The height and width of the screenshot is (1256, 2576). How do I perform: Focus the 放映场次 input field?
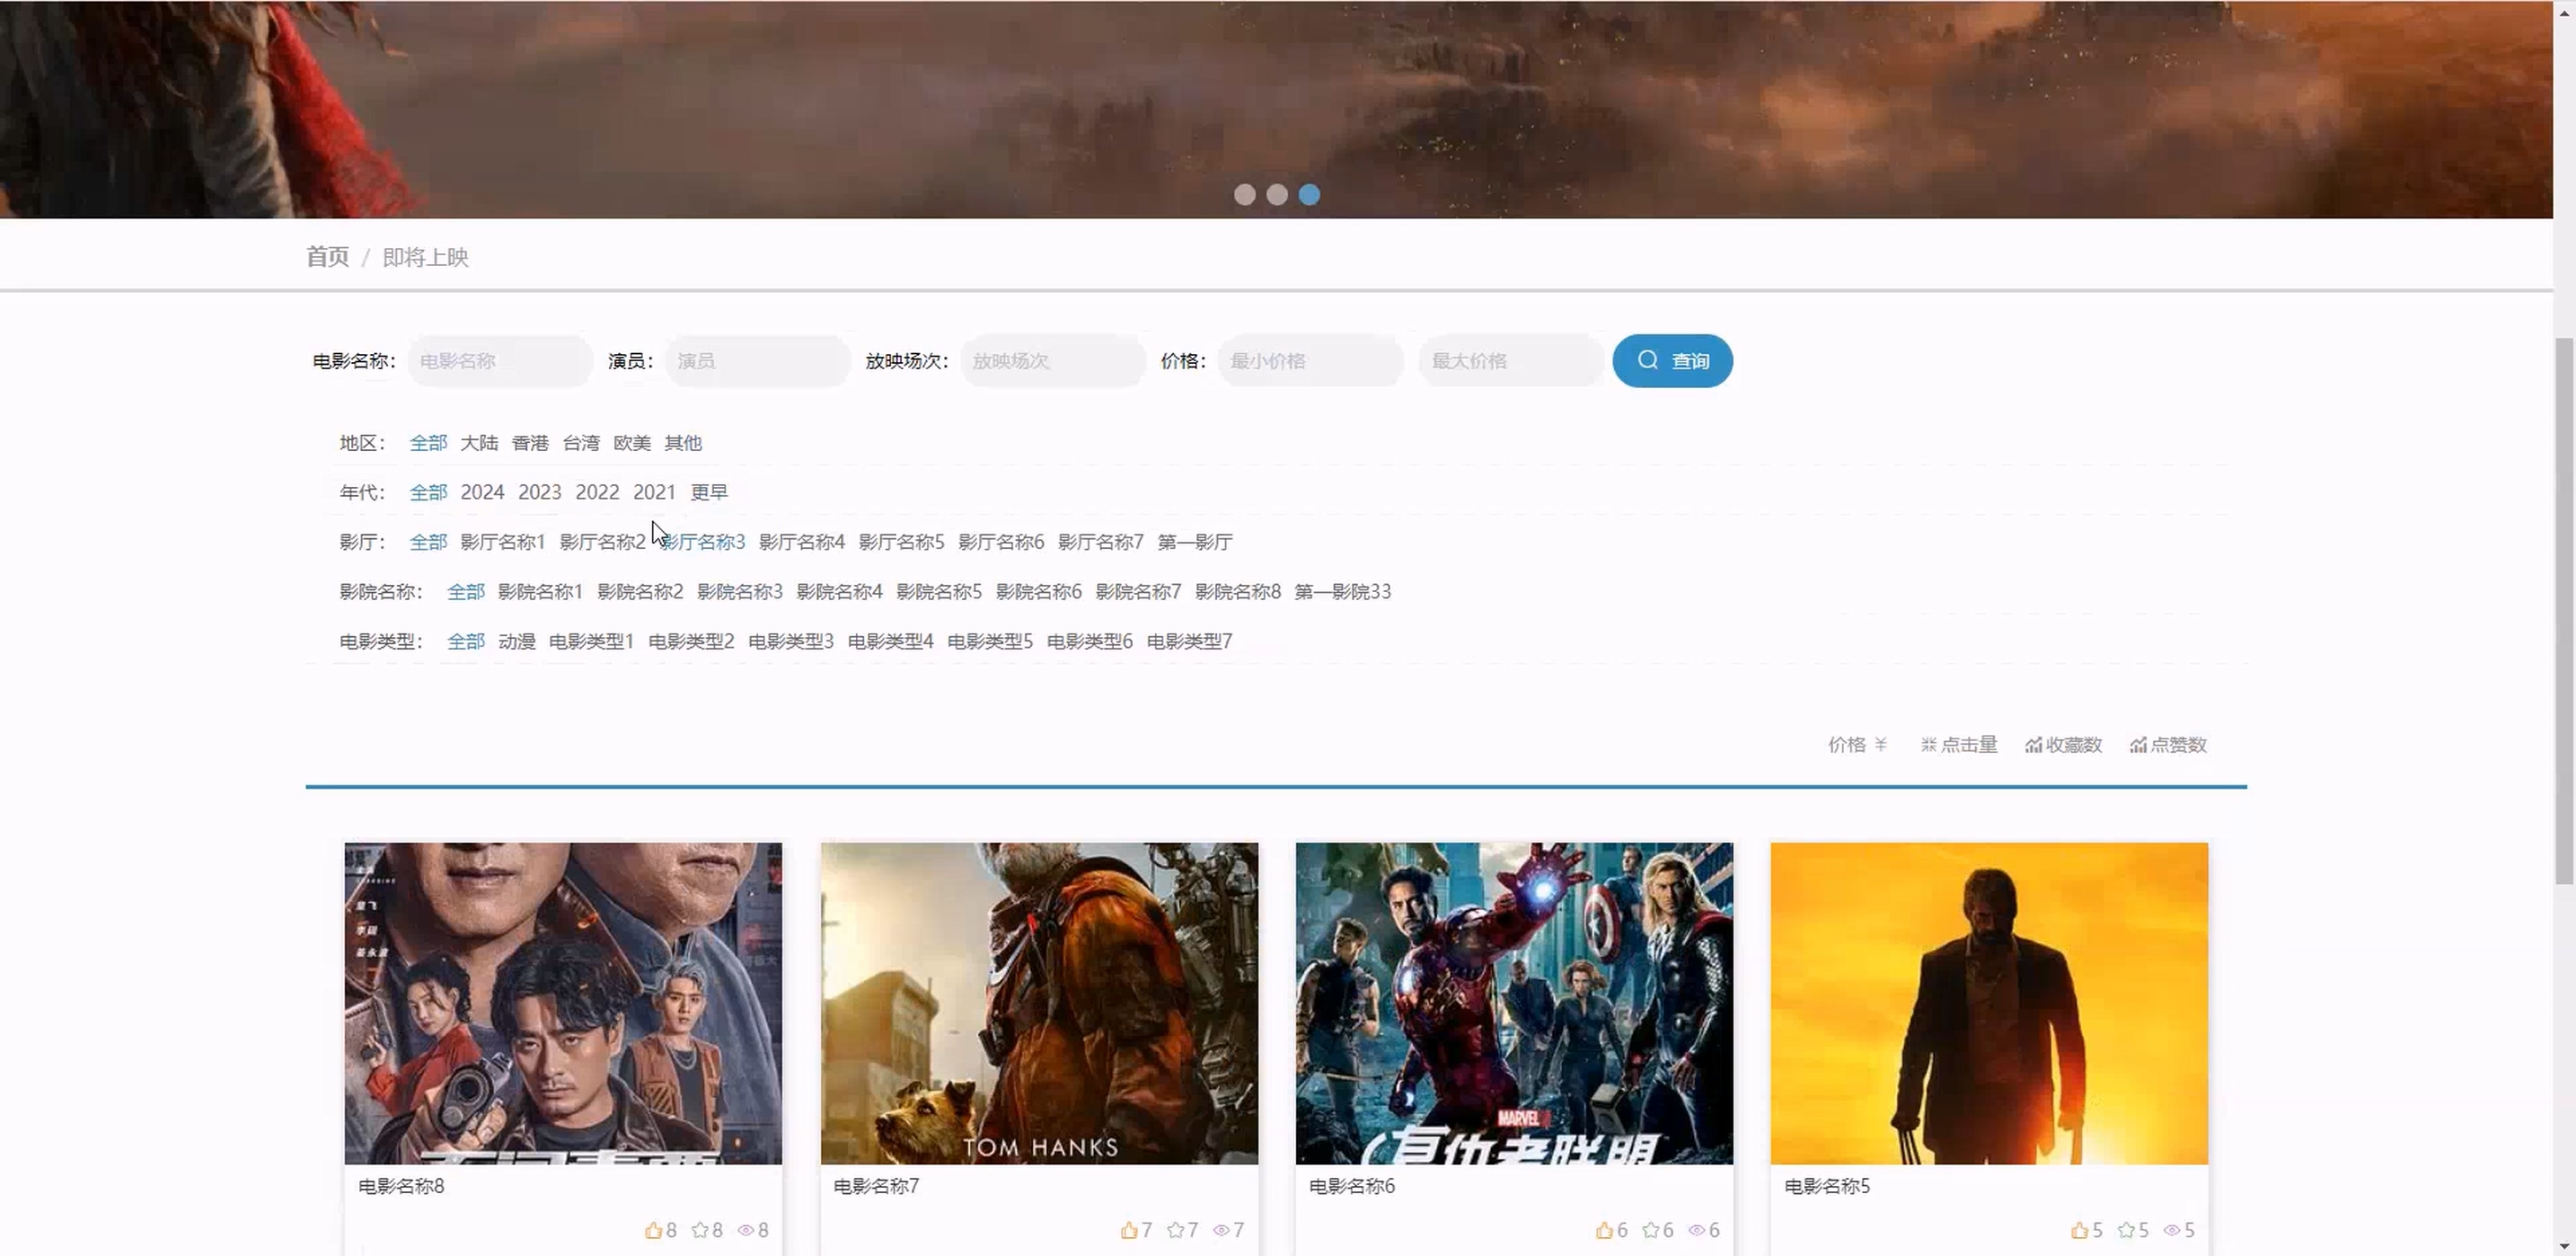1053,361
